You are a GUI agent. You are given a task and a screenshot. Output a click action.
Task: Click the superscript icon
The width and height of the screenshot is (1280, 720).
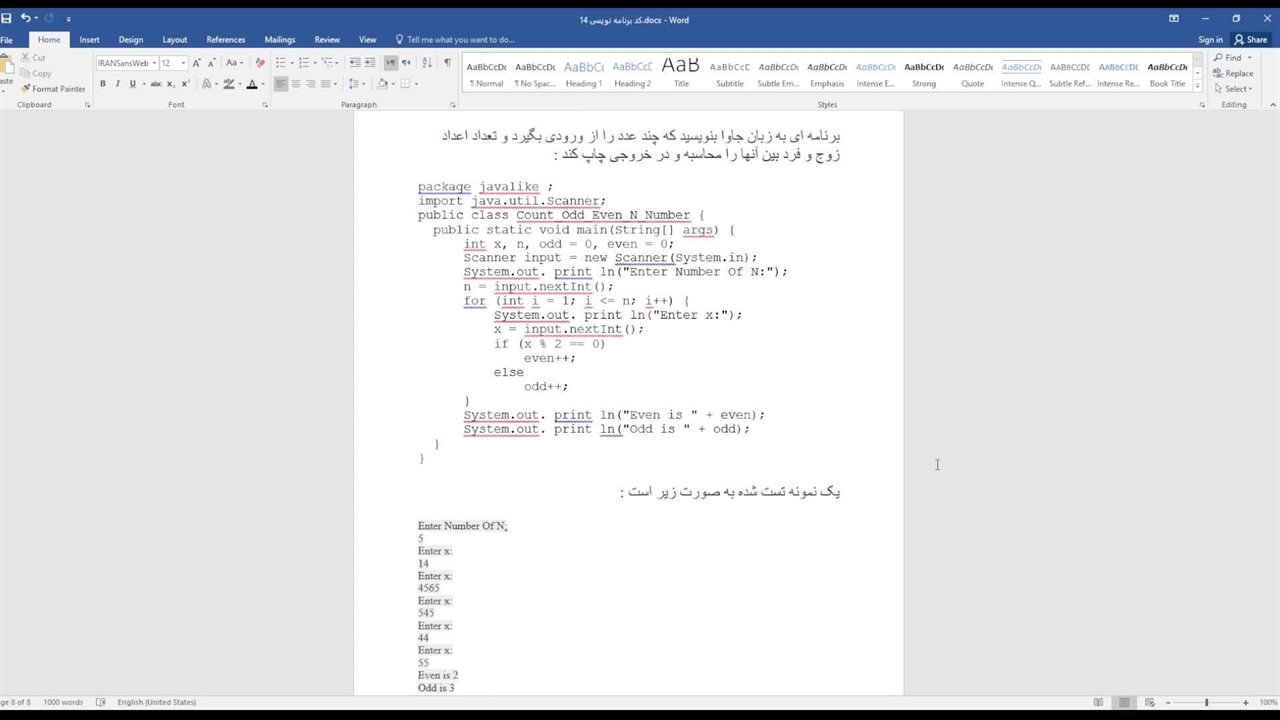186,84
